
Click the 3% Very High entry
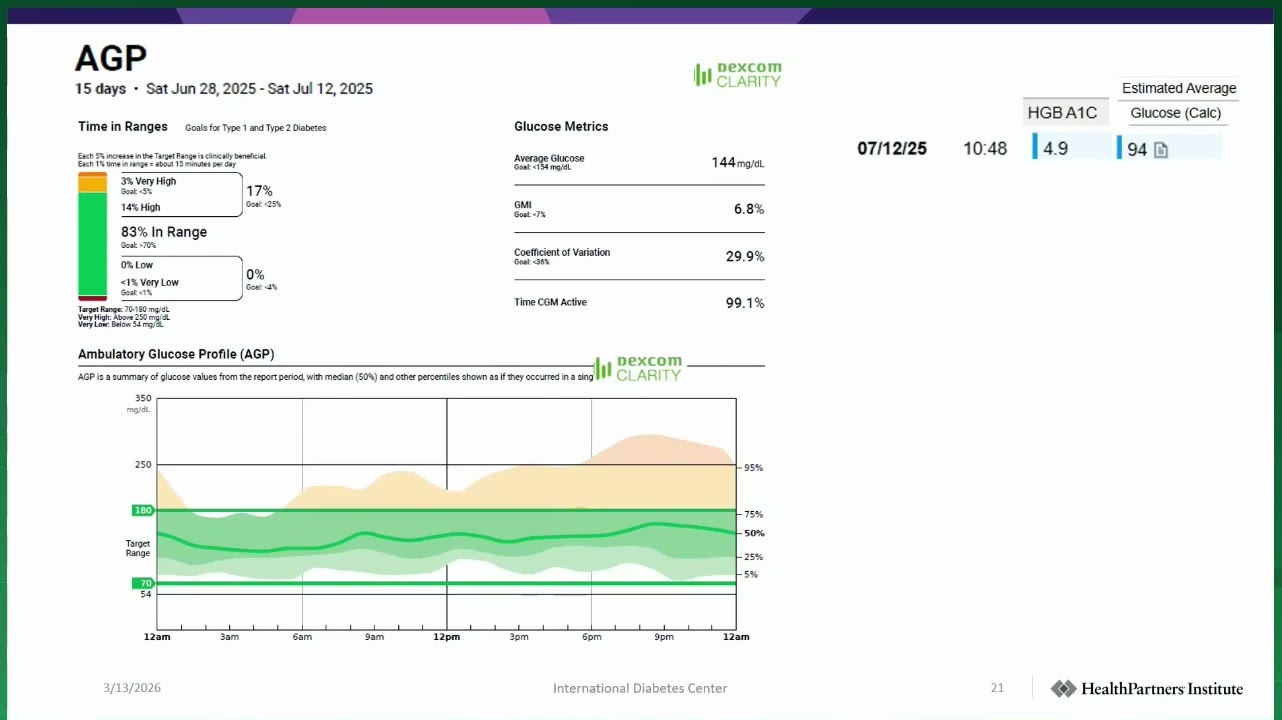click(x=148, y=182)
